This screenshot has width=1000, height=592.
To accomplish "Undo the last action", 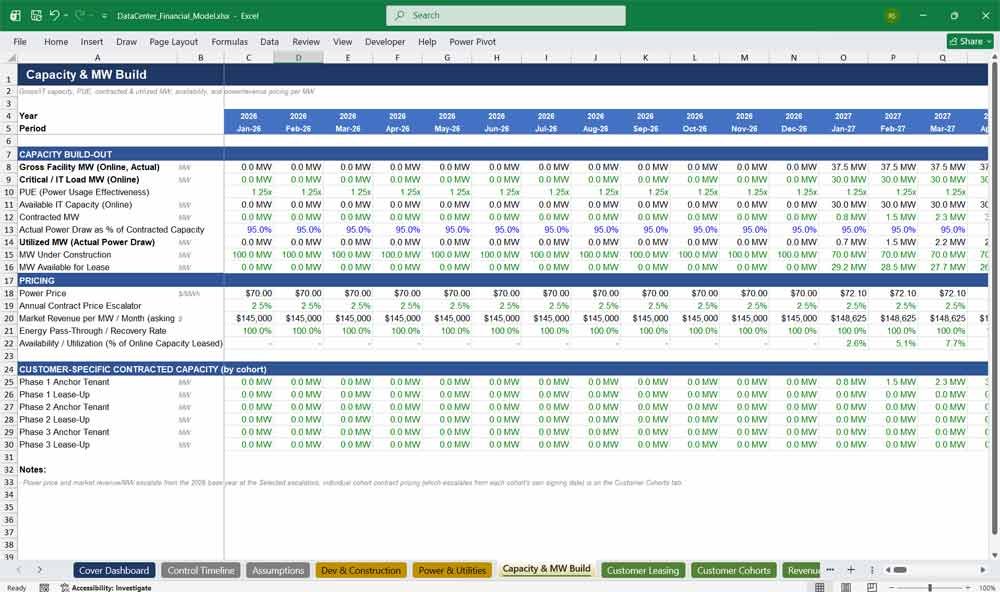I will coord(54,15).
